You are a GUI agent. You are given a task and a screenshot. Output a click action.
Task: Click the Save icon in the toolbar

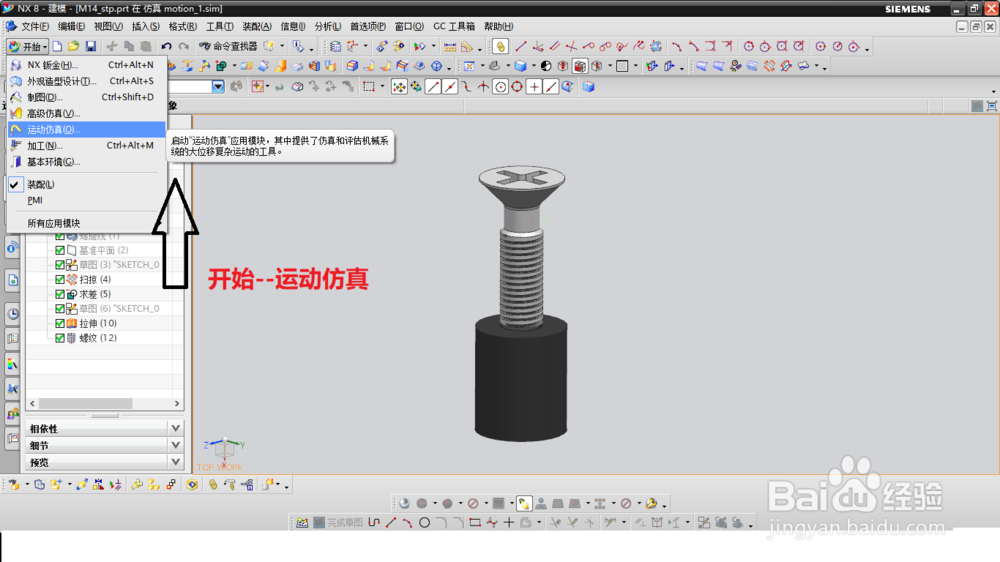[x=90, y=47]
